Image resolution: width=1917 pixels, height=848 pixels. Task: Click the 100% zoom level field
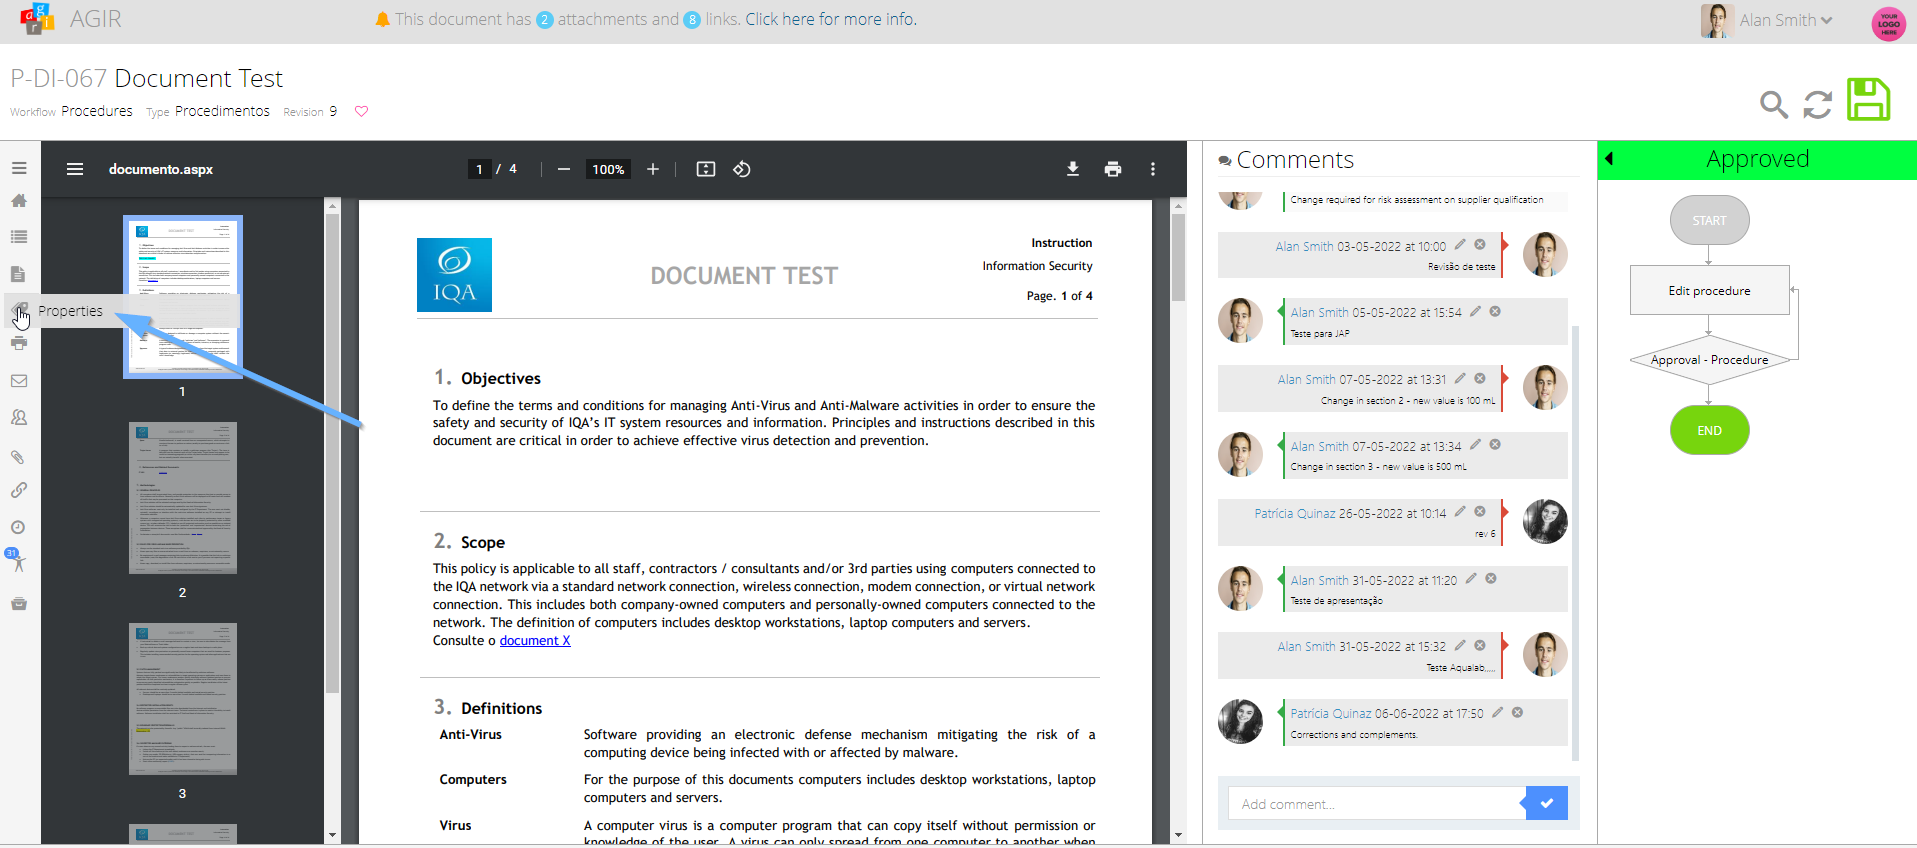608,169
